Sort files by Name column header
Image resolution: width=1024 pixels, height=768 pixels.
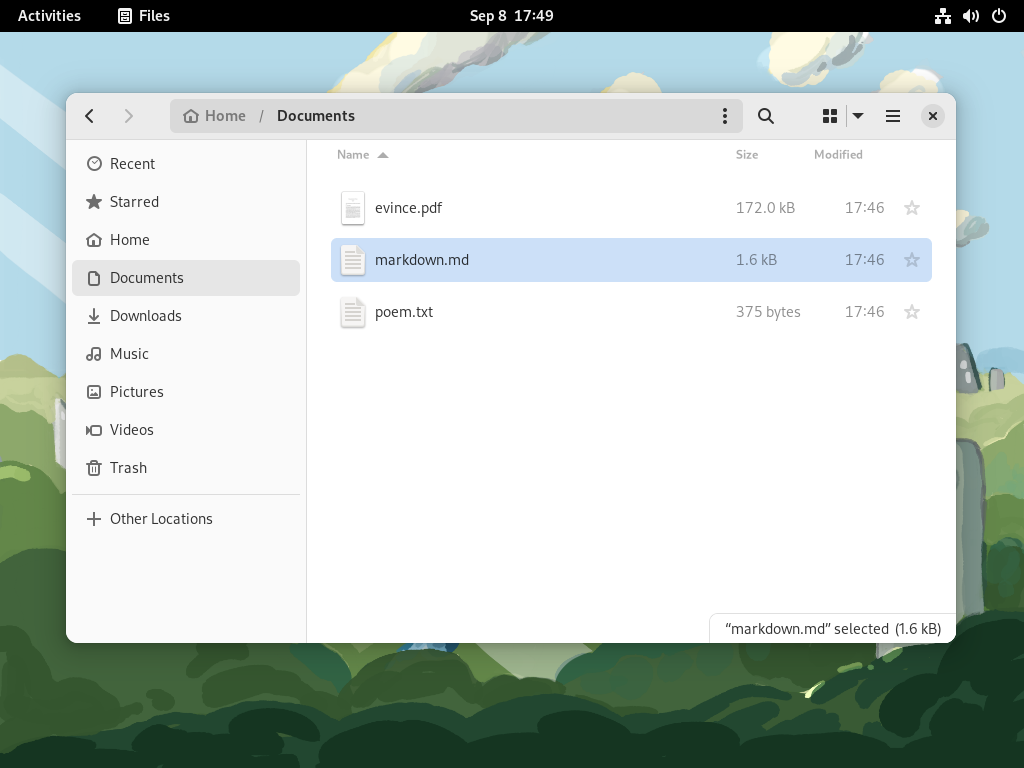tap(362, 155)
